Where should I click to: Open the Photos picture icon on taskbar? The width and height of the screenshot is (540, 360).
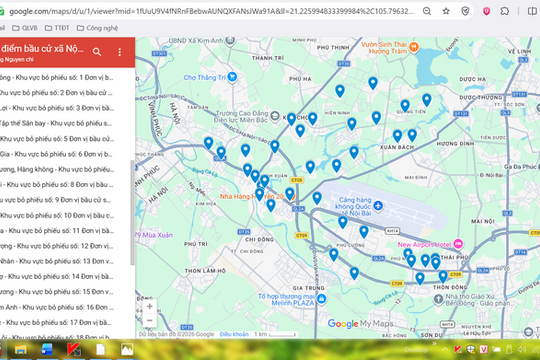(x=127, y=350)
